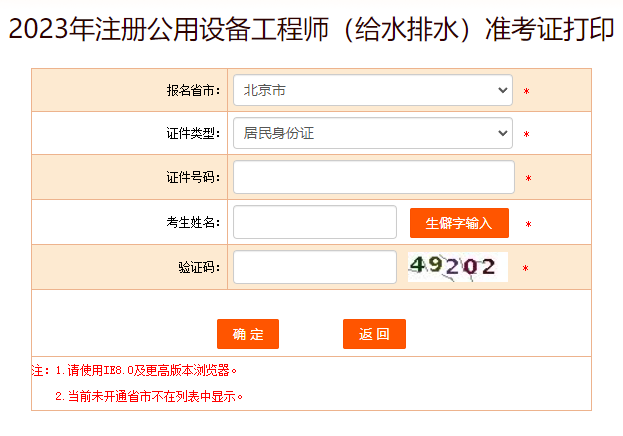
Task: Click the red asterisk beside captcha image
Action: coord(525,269)
